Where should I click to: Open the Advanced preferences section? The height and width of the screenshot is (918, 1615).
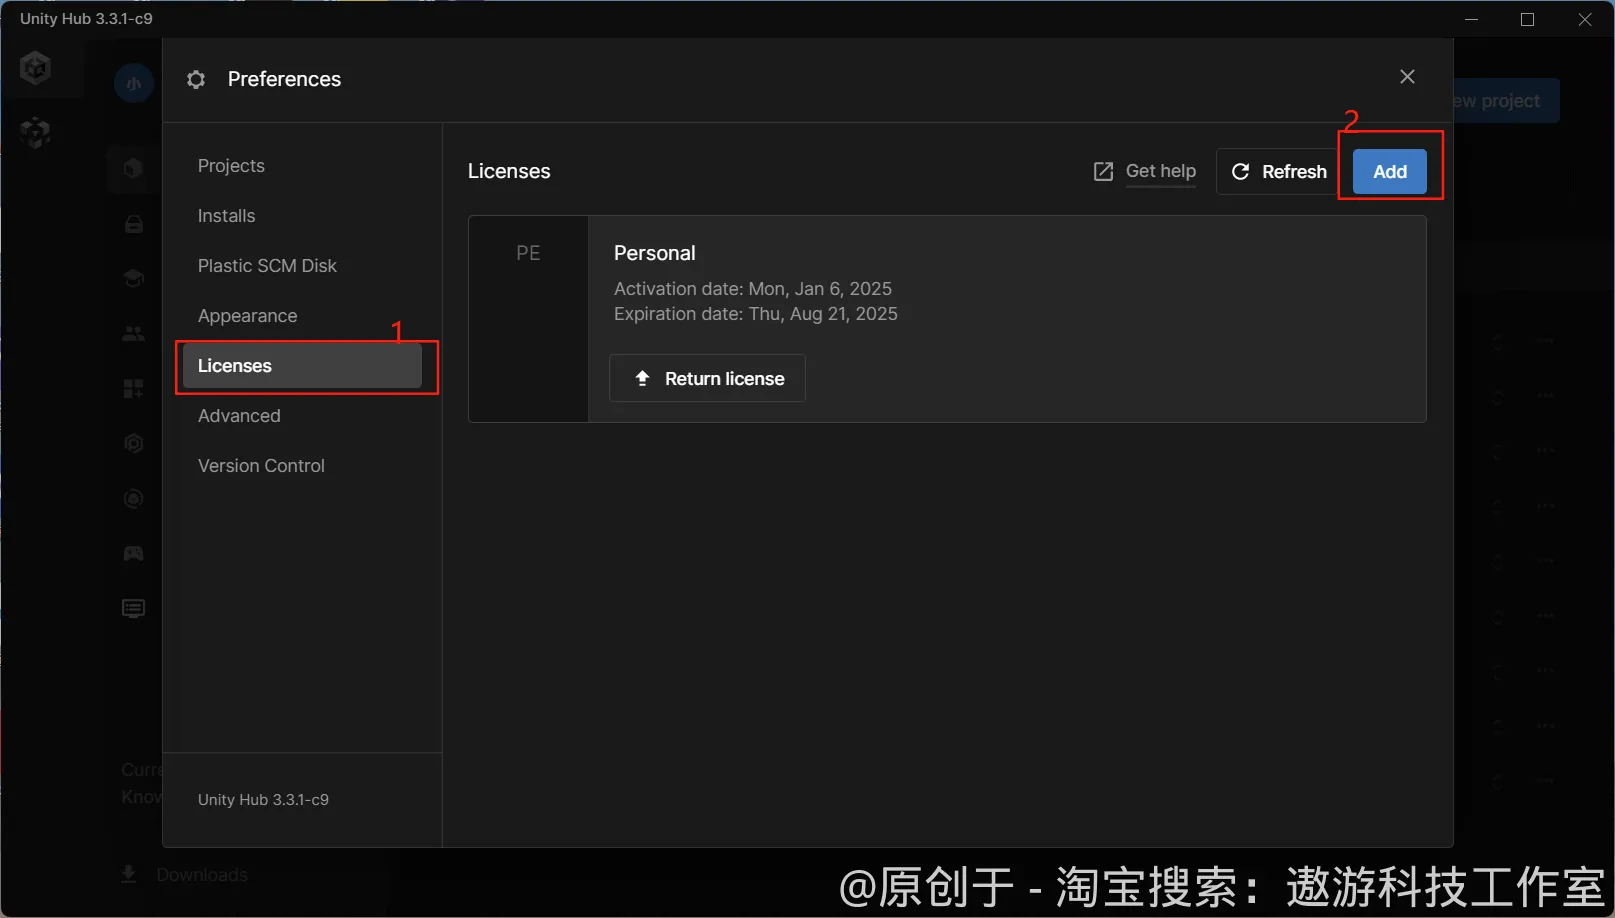point(239,416)
